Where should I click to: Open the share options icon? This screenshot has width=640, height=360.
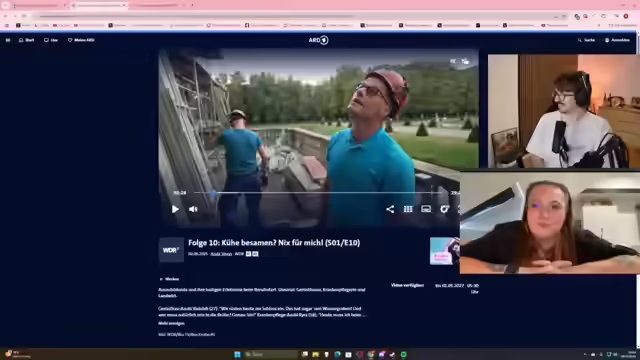(390, 209)
